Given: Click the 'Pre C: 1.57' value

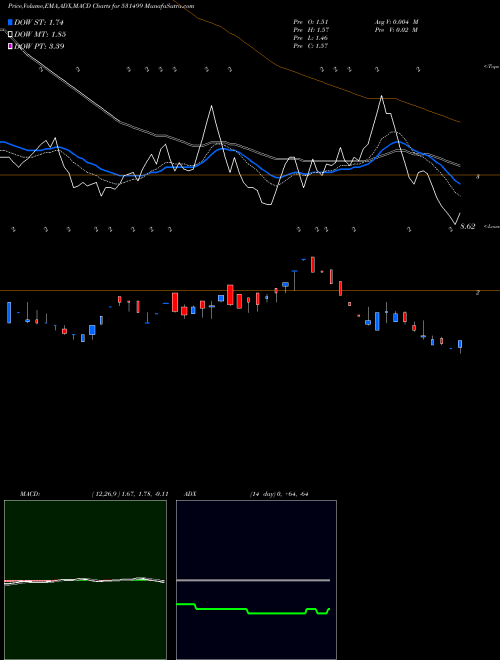Looking at the screenshot, I should (x=311, y=46).
